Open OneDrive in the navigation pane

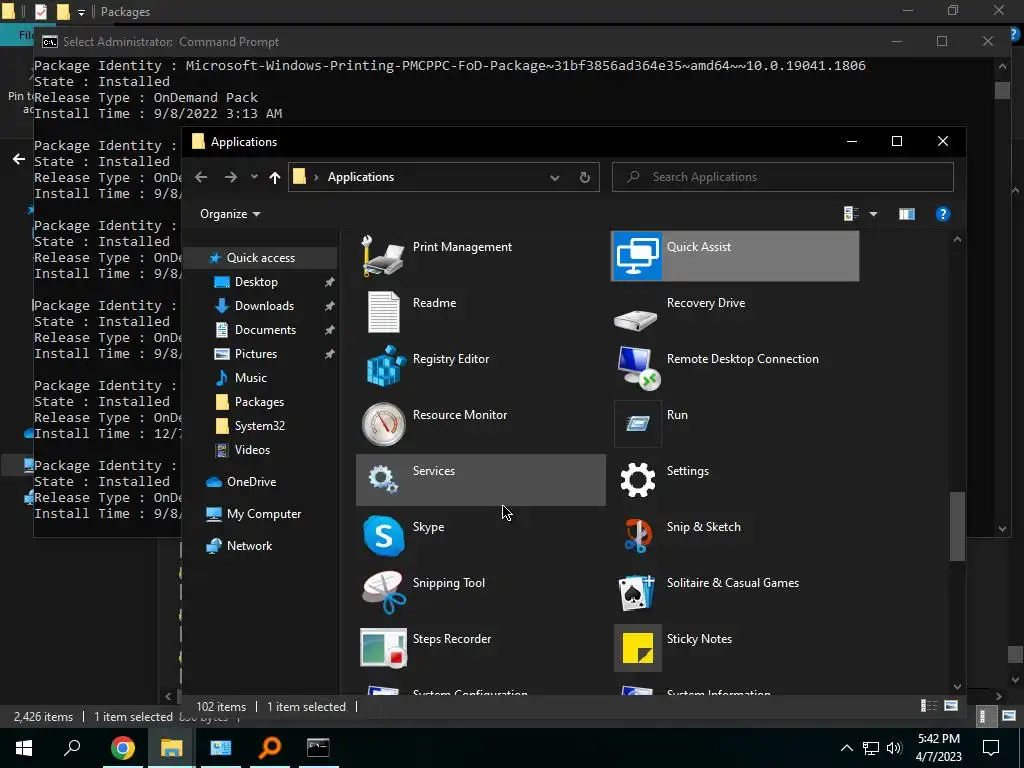[x=251, y=482]
